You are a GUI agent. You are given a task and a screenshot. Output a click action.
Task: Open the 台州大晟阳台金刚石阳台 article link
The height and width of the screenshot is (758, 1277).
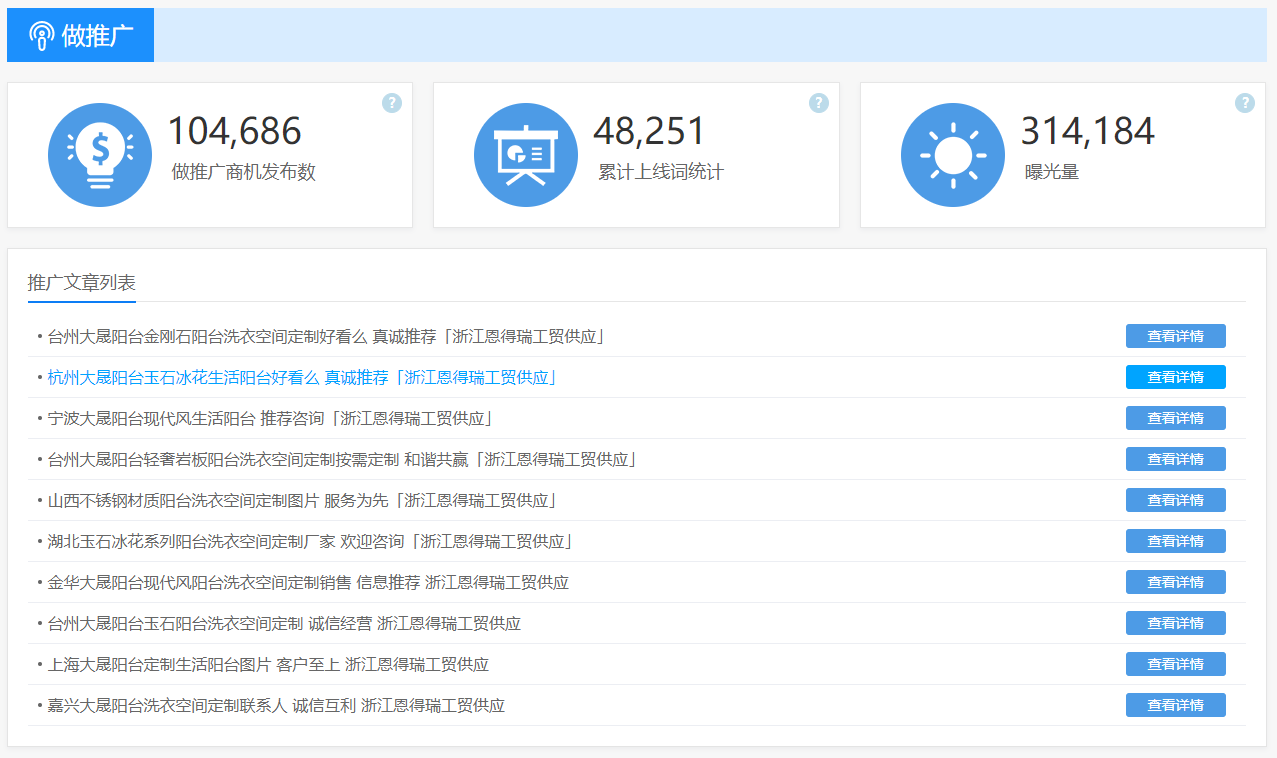[326, 337]
